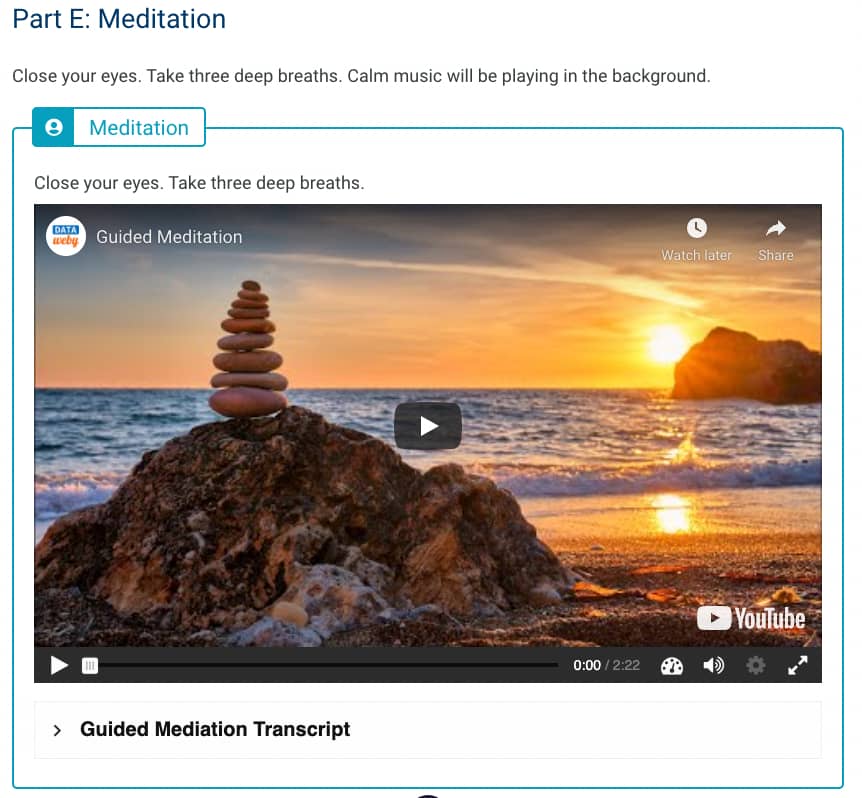Select the Meditation tab label
Image resolution: width=862 pixels, height=798 pixels.
[139, 128]
